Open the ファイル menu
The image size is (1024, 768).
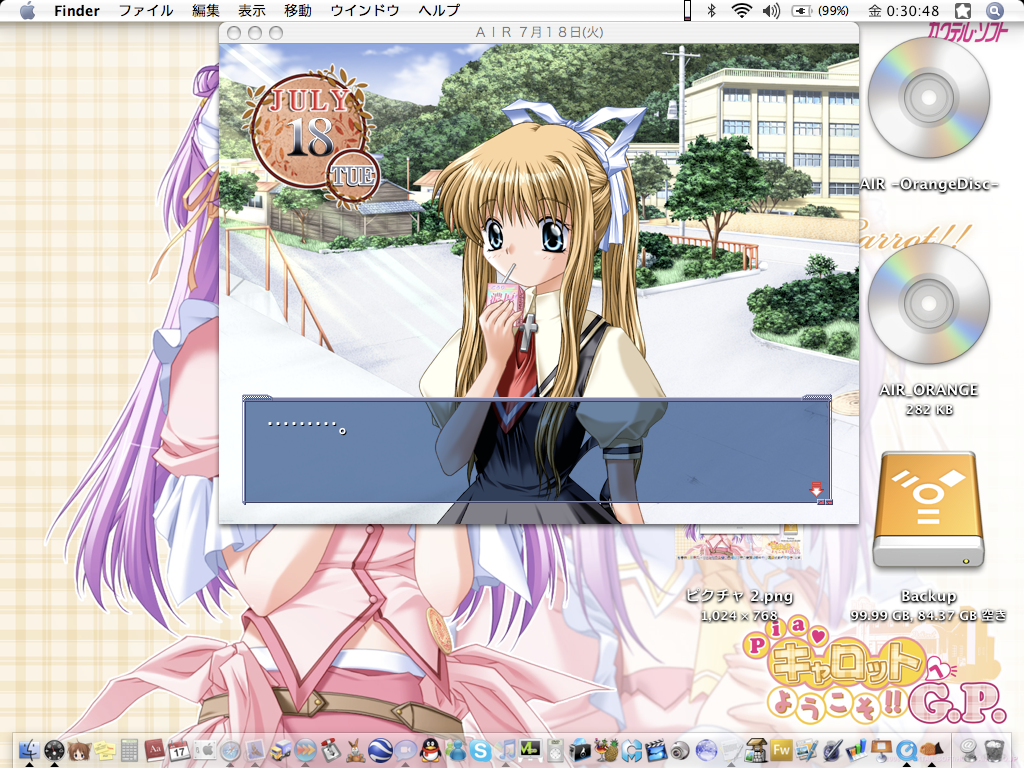click(x=146, y=10)
